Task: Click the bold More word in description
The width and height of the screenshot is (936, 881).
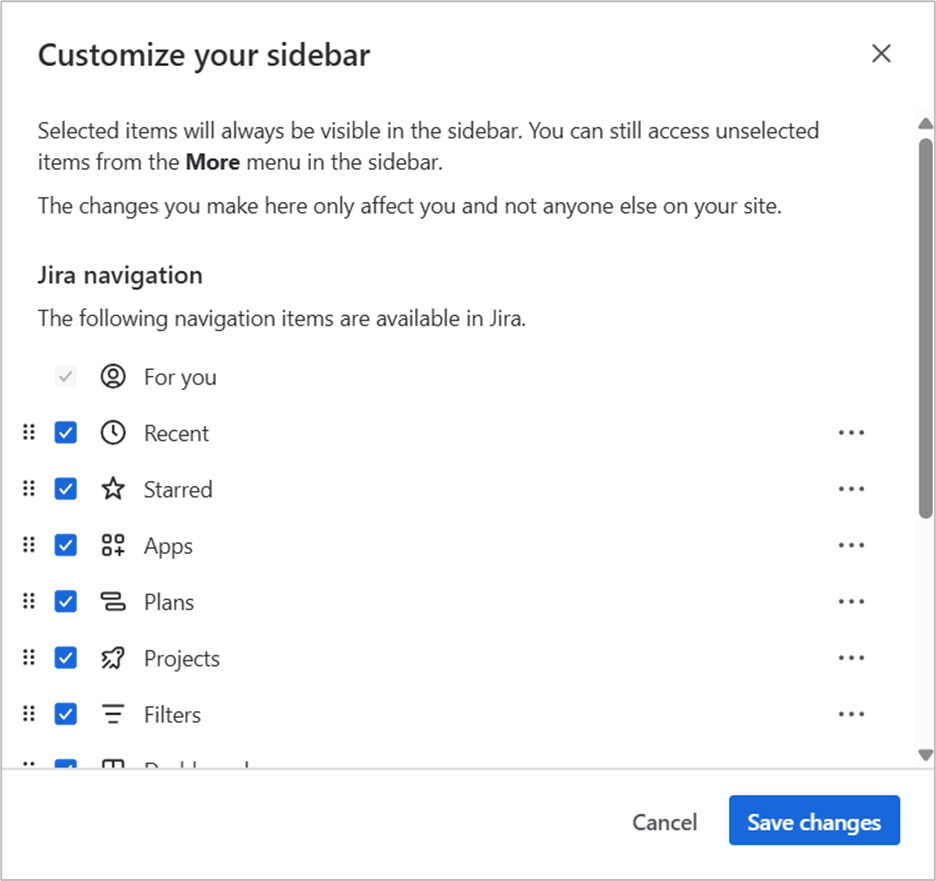Action: [x=213, y=162]
